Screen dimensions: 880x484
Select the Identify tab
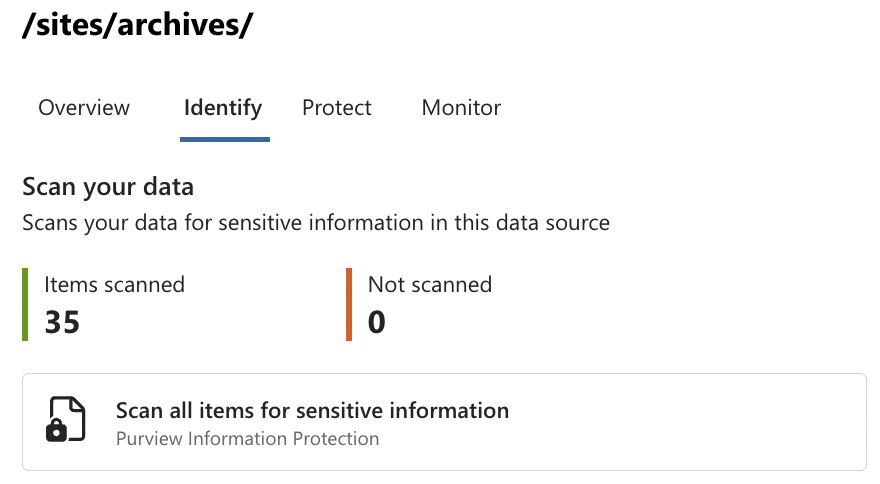click(x=223, y=107)
